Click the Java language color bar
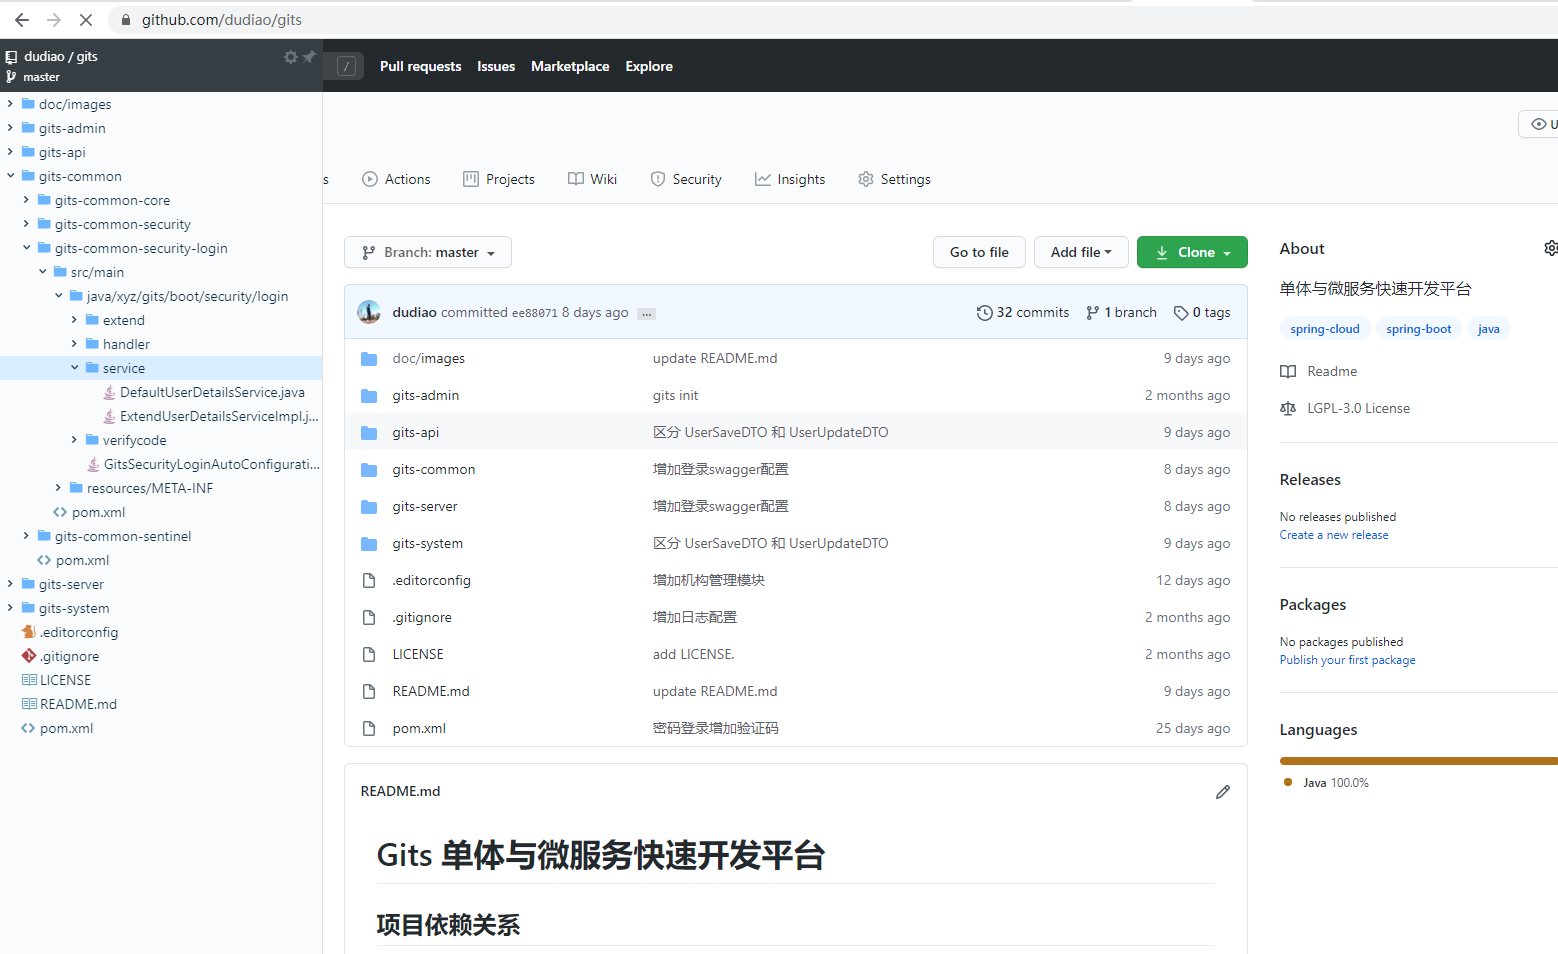 1419,761
